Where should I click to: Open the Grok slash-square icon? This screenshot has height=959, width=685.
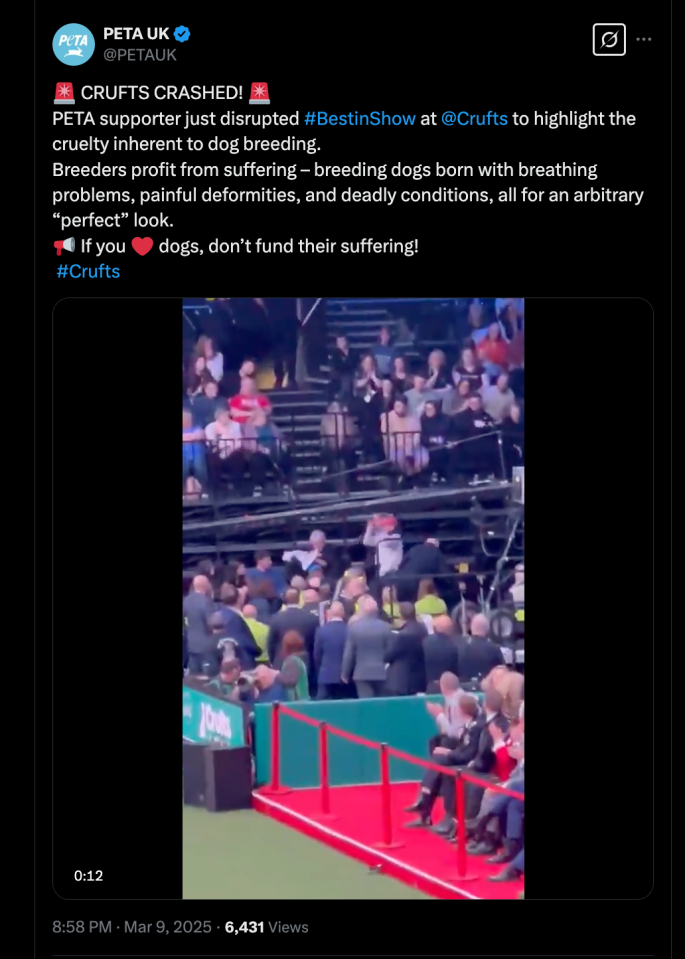609,40
